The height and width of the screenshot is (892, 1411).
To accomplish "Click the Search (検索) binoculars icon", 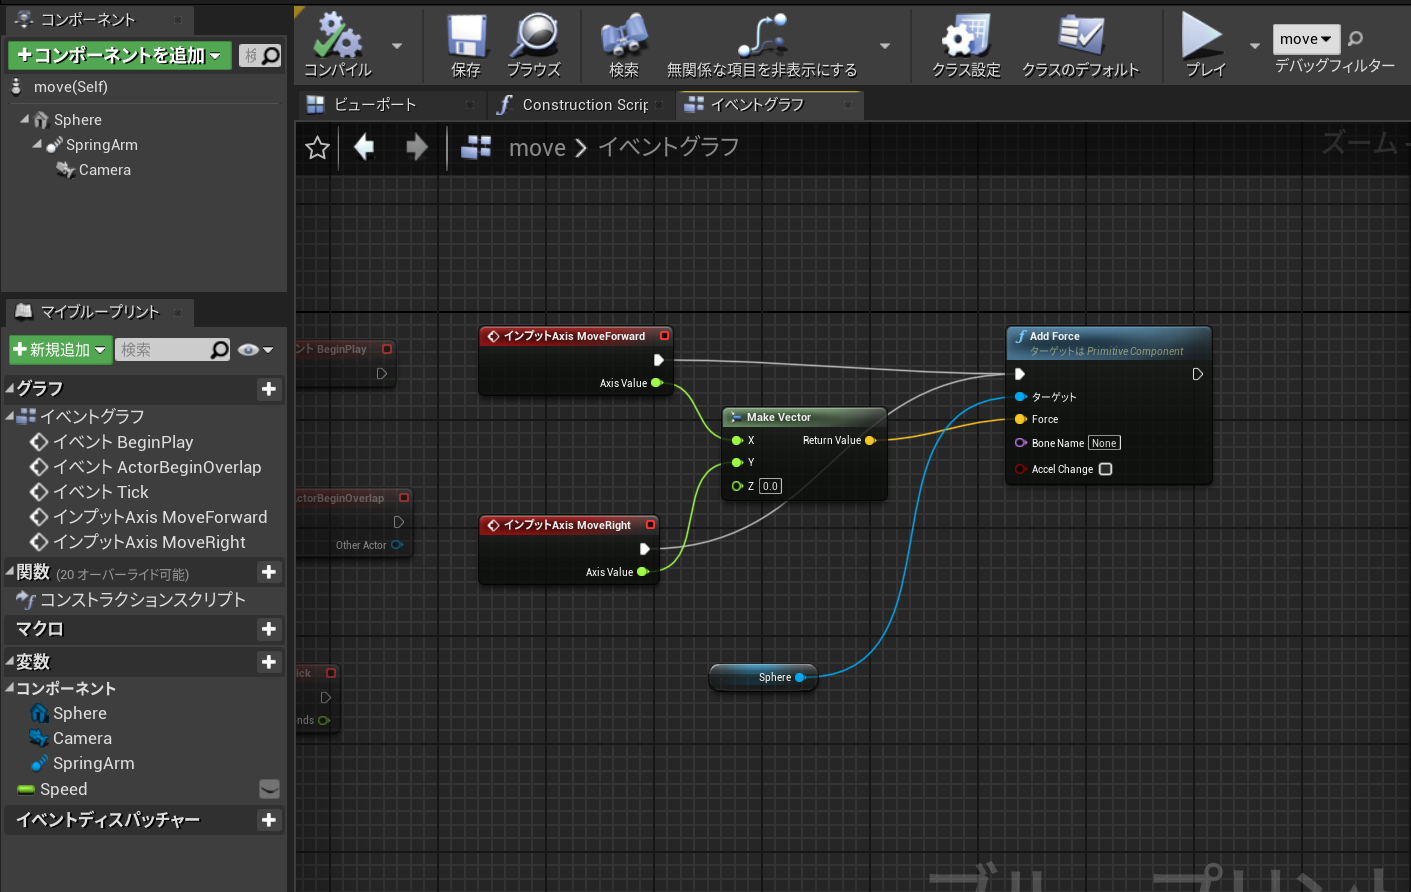I will 623,37.
